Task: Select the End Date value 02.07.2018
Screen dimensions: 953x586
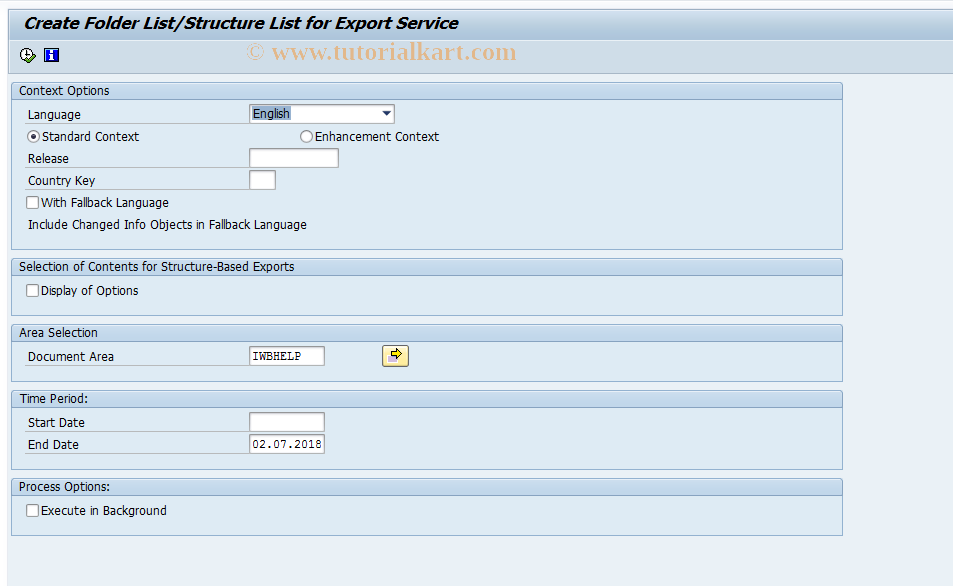Action: point(286,443)
